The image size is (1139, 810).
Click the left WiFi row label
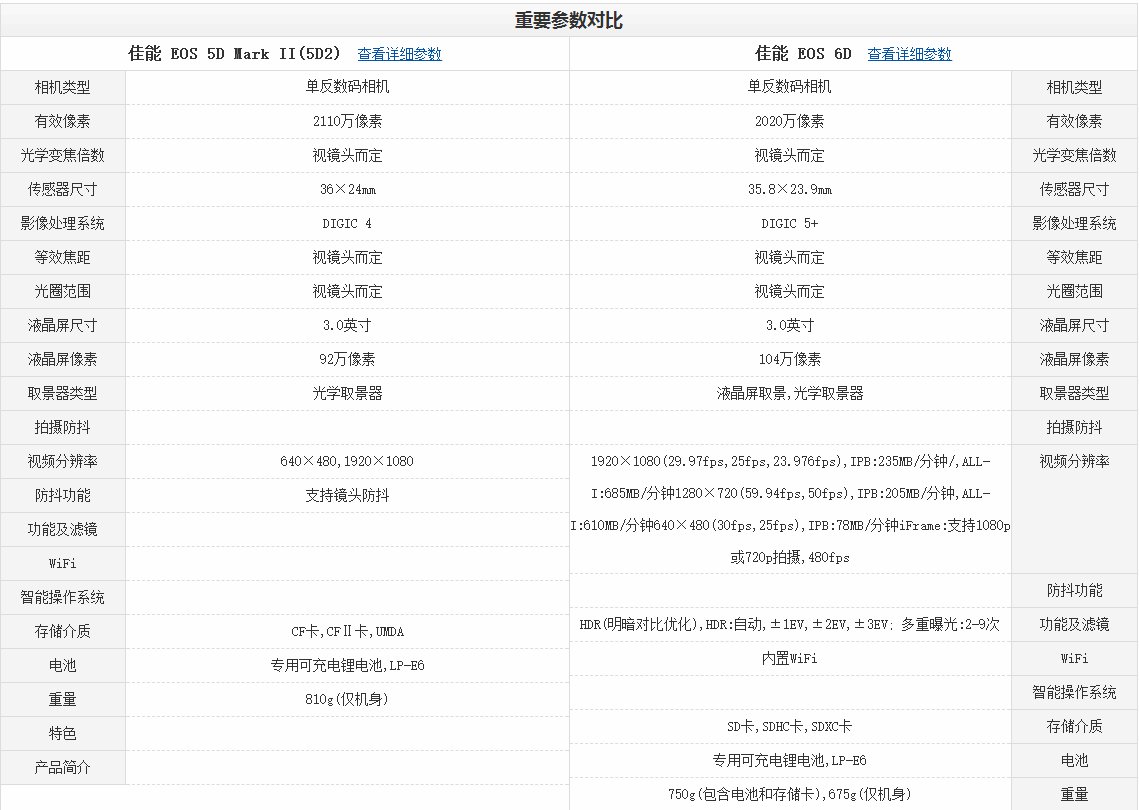(x=62, y=563)
